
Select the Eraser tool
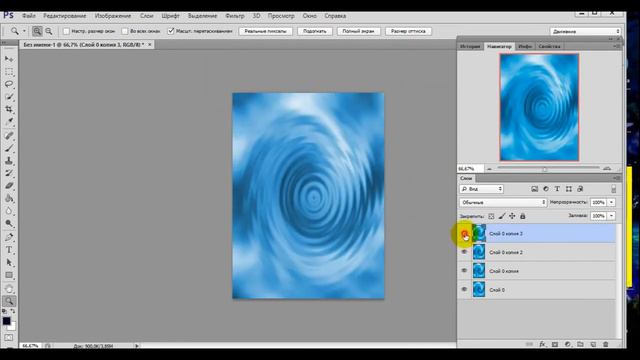9,186
